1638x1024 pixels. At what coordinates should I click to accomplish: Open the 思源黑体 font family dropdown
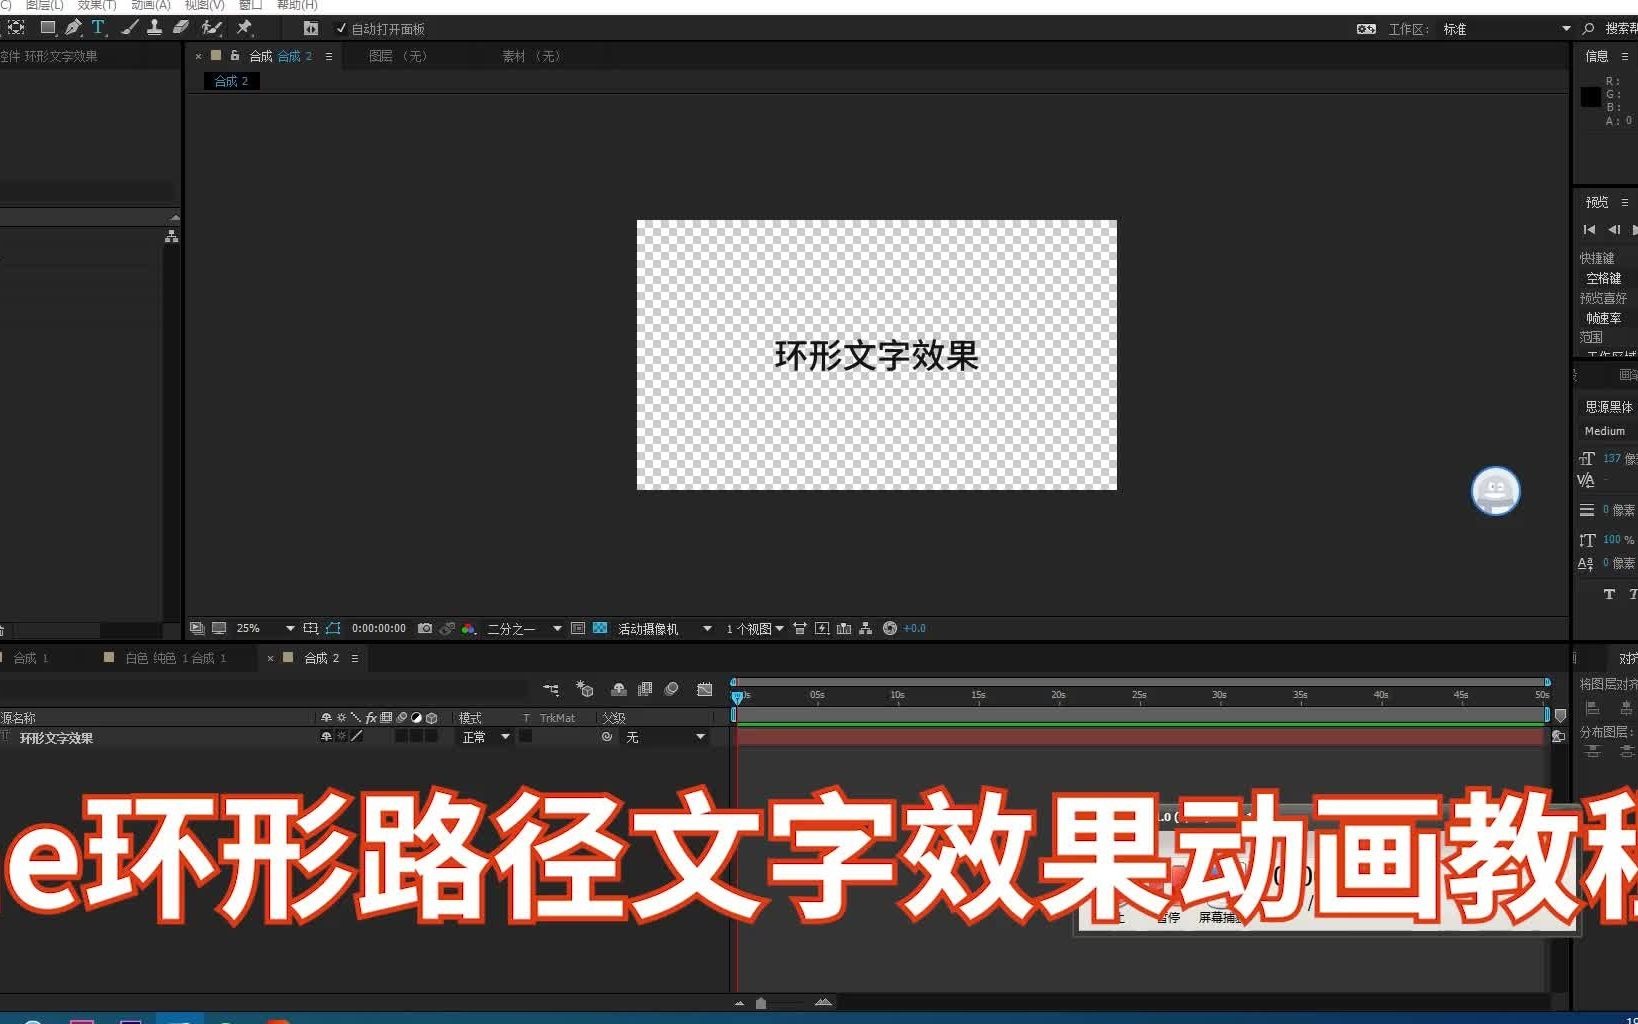coord(1608,407)
